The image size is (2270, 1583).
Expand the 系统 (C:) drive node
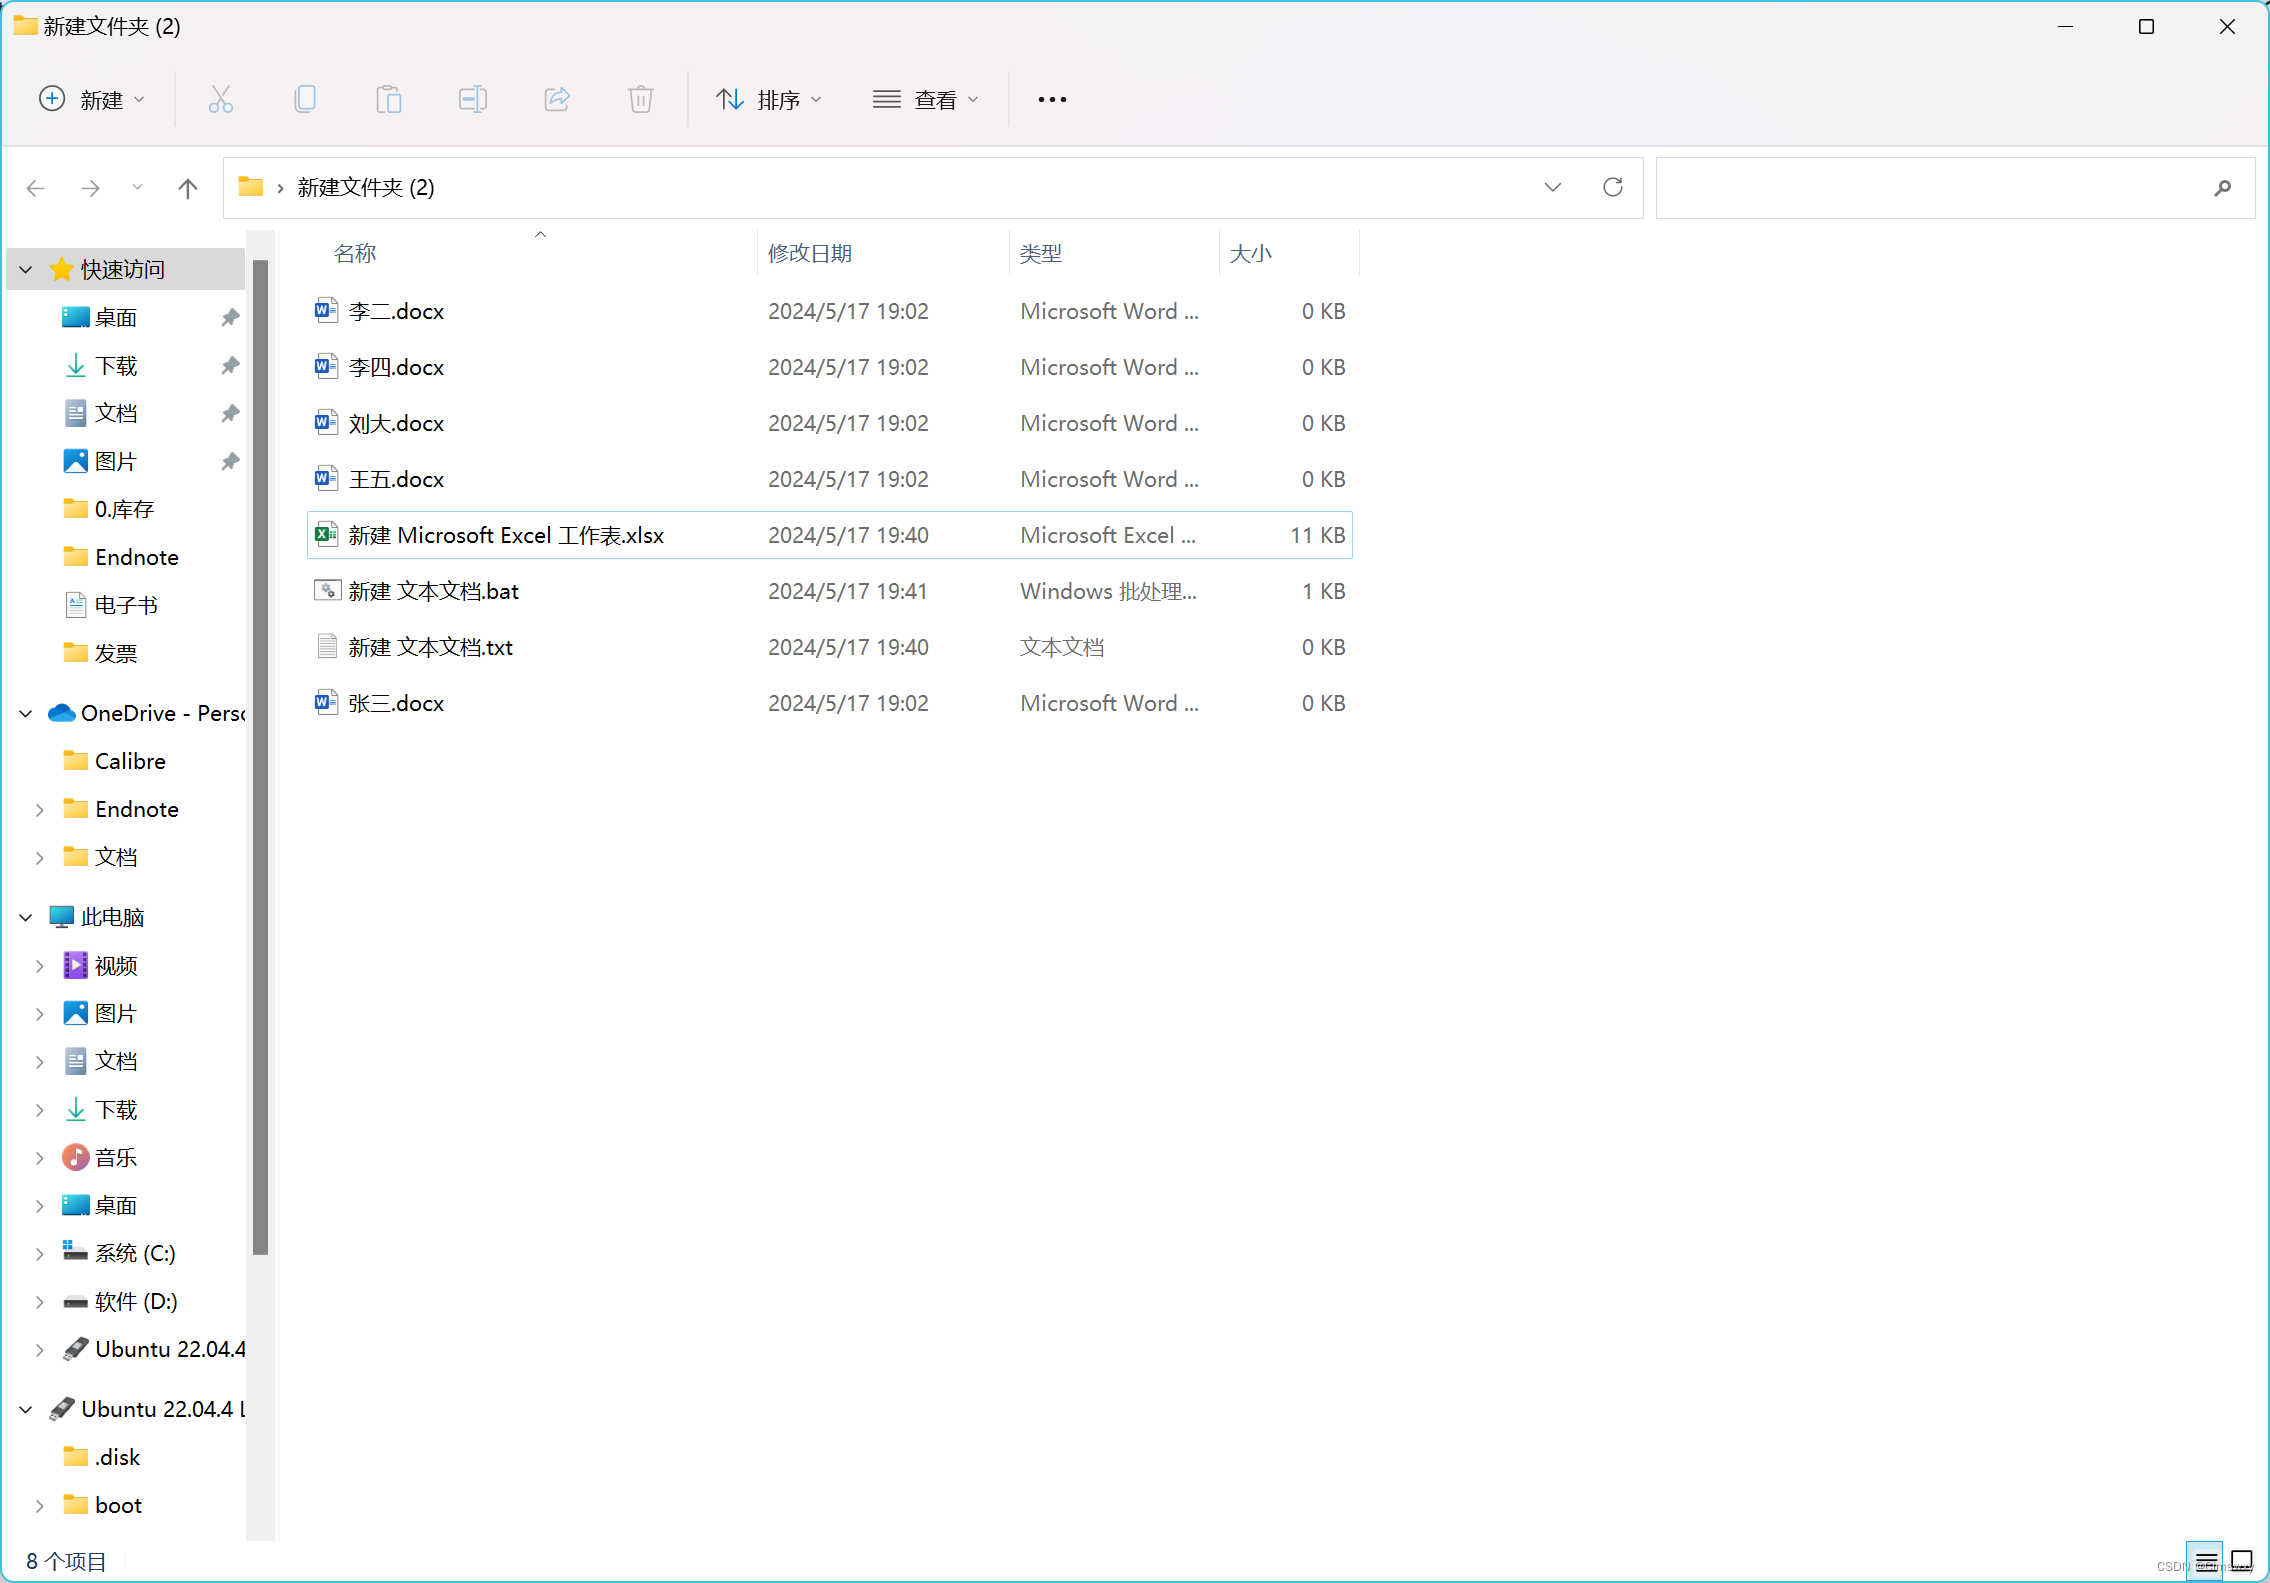tap(40, 1253)
